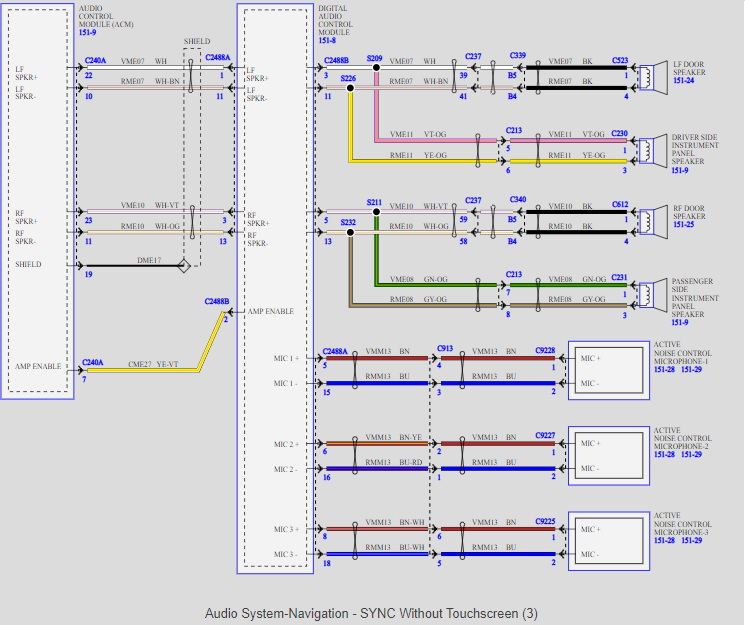Click connector C240A at AMP ENABLE pin 7

[93, 362]
